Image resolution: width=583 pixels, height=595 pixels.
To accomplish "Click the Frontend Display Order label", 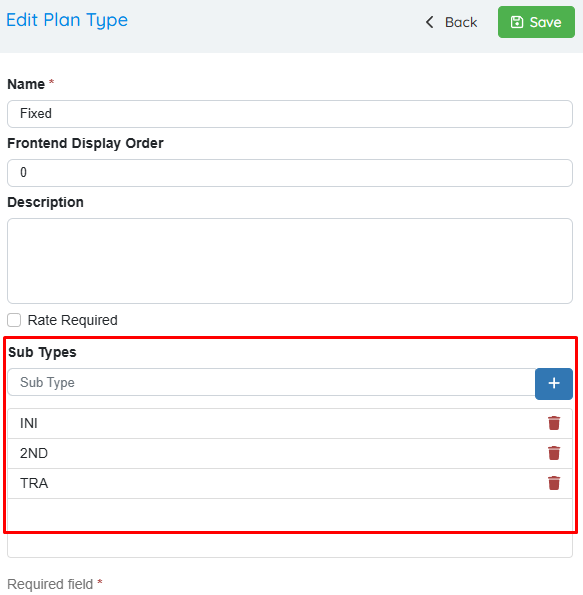I will 85,143.
